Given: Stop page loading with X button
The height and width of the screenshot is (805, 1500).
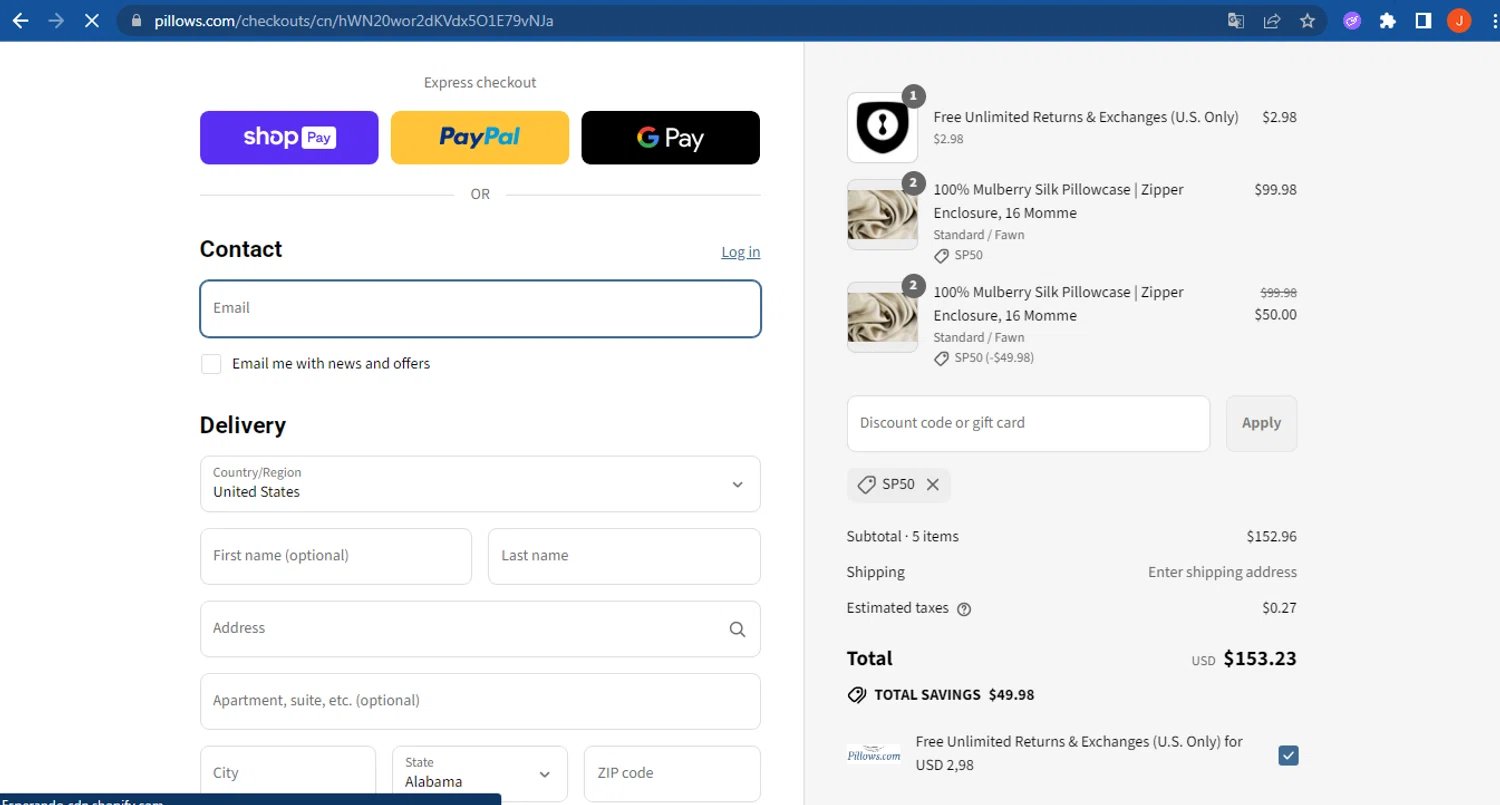Looking at the screenshot, I should tap(91, 20).
